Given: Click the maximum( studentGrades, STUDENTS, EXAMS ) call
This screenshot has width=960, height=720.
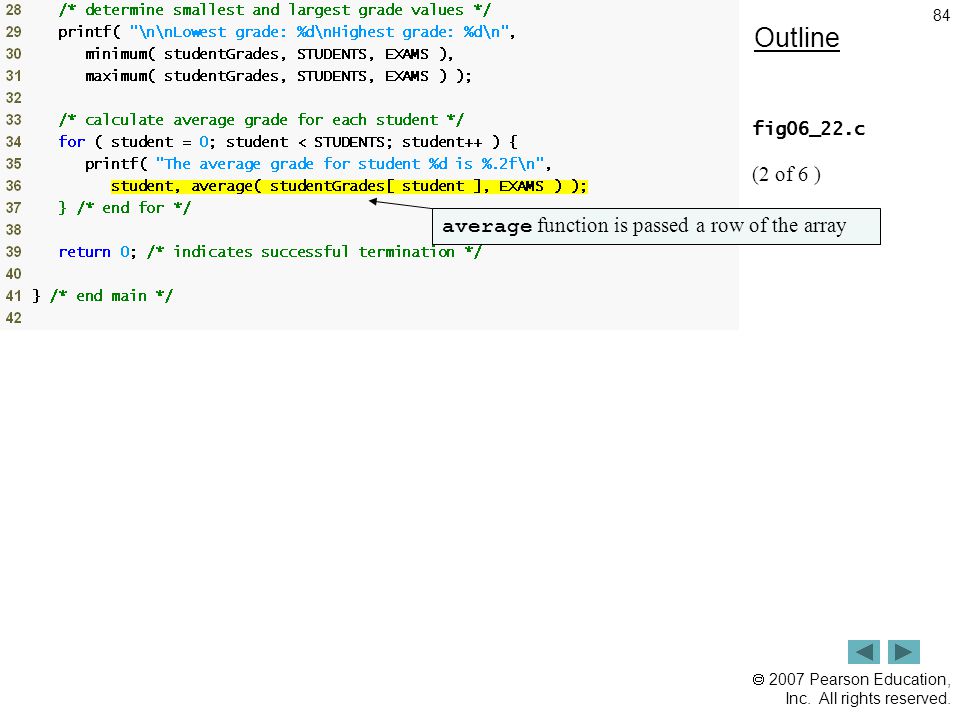Looking at the screenshot, I should pyautogui.click(x=278, y=76).
